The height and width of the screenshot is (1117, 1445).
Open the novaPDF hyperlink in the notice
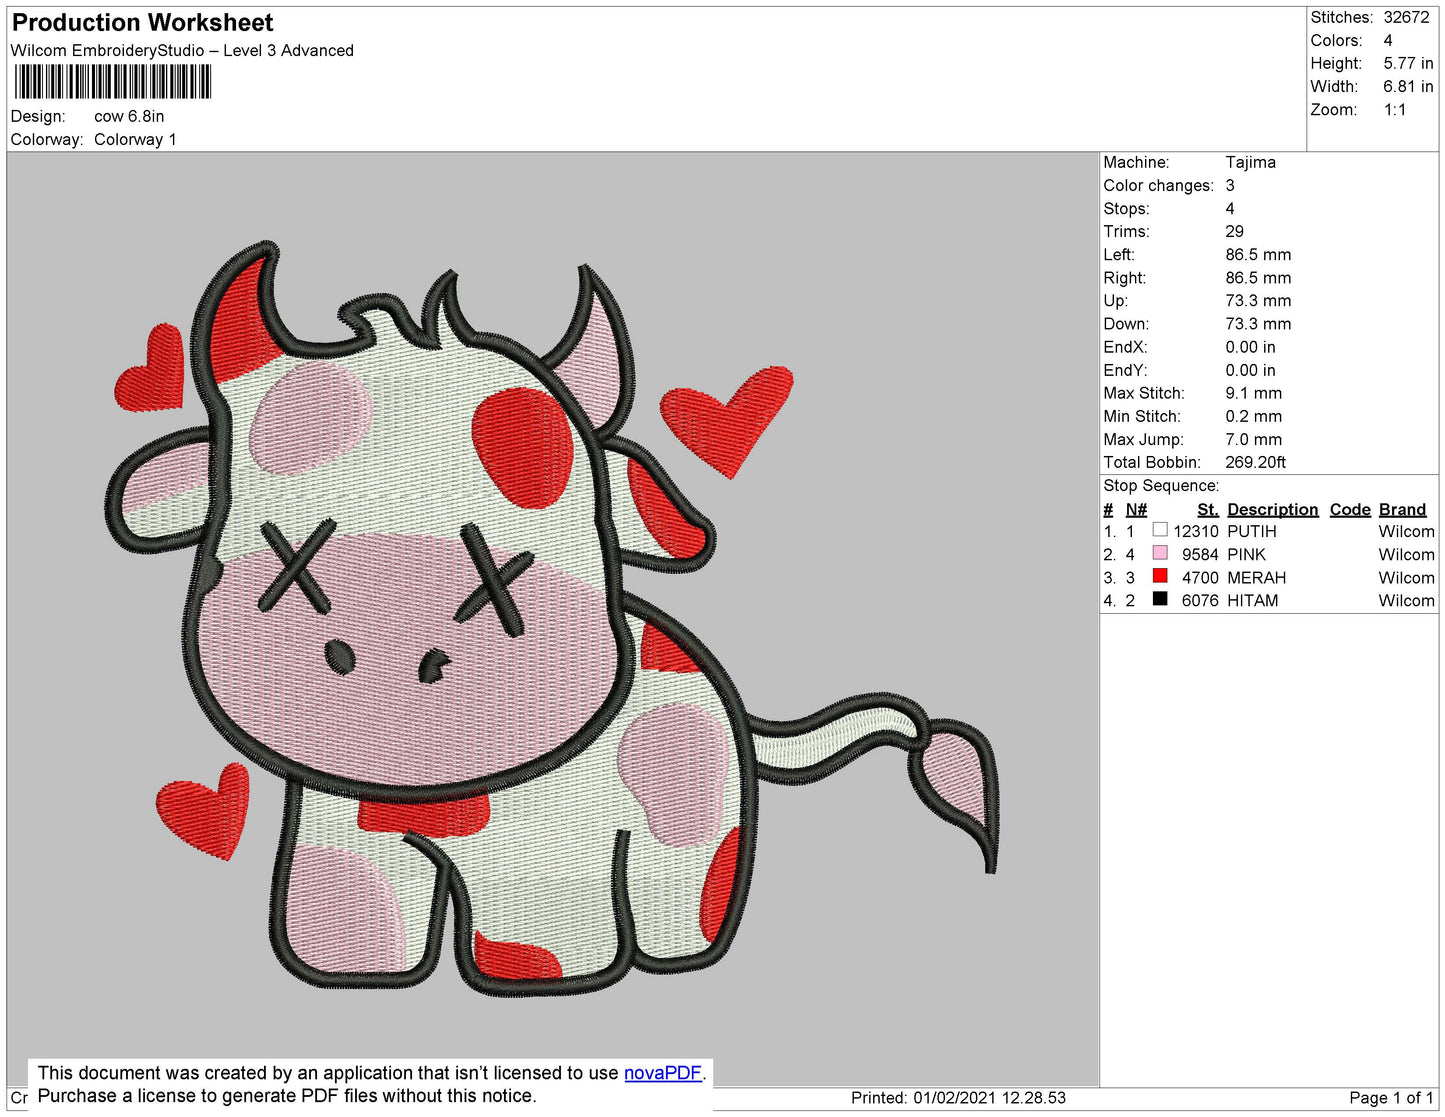(x=662, y=1073)
